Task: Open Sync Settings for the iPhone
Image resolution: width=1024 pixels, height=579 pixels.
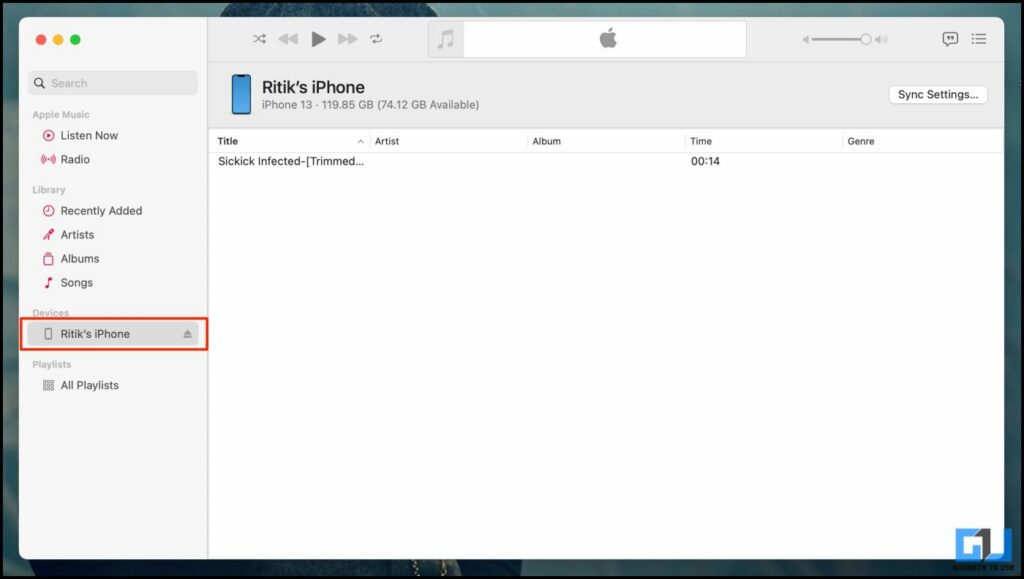Action: (x=937, y=94)
